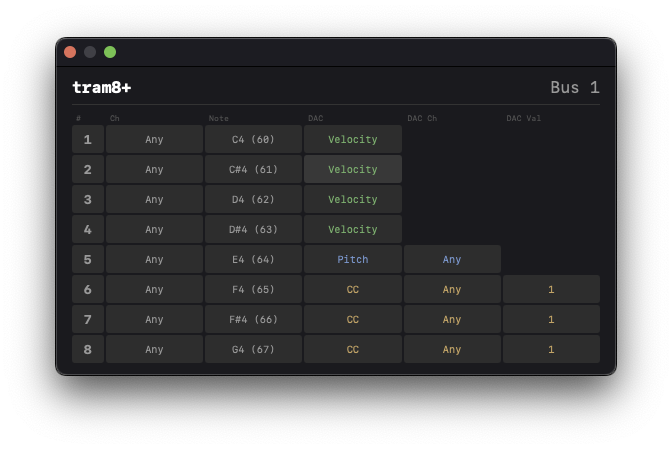Image resolution: width=672 pixels, height=449 pixels.
Task: Change the C#4 (61) note cell
Action: 253,169
